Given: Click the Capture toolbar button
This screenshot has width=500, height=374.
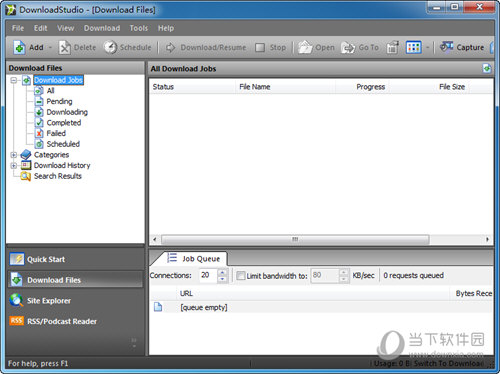Looking at the screenshot, I should coord(462,48).
